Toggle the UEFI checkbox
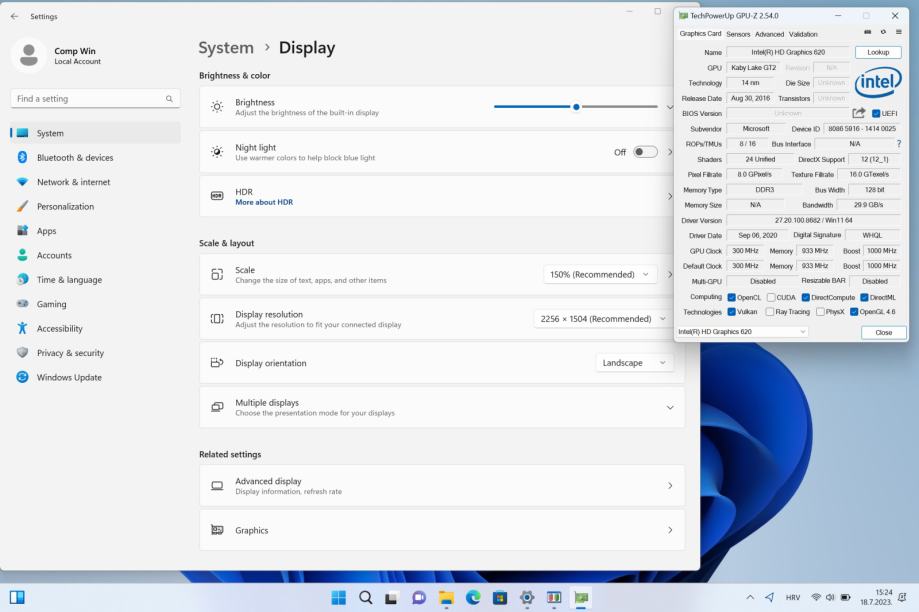The height and width of the screenshot is (612, 919). click(876, 113)
